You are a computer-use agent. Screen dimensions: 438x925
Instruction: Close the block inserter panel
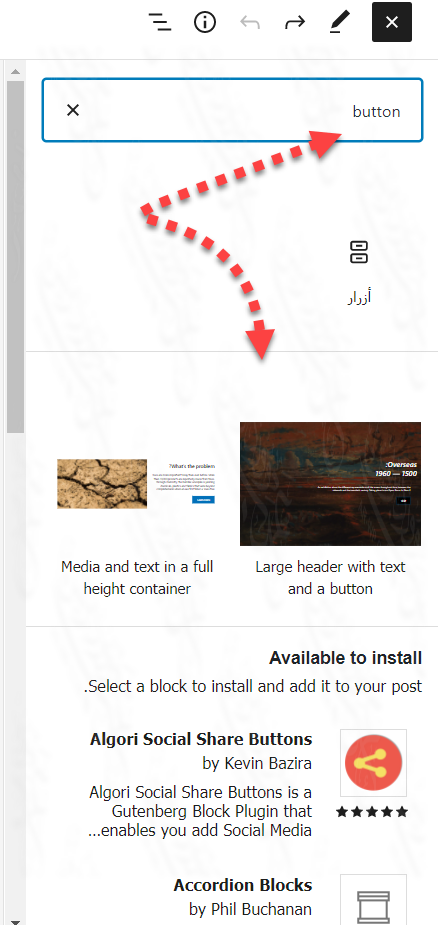pos(391,22)
